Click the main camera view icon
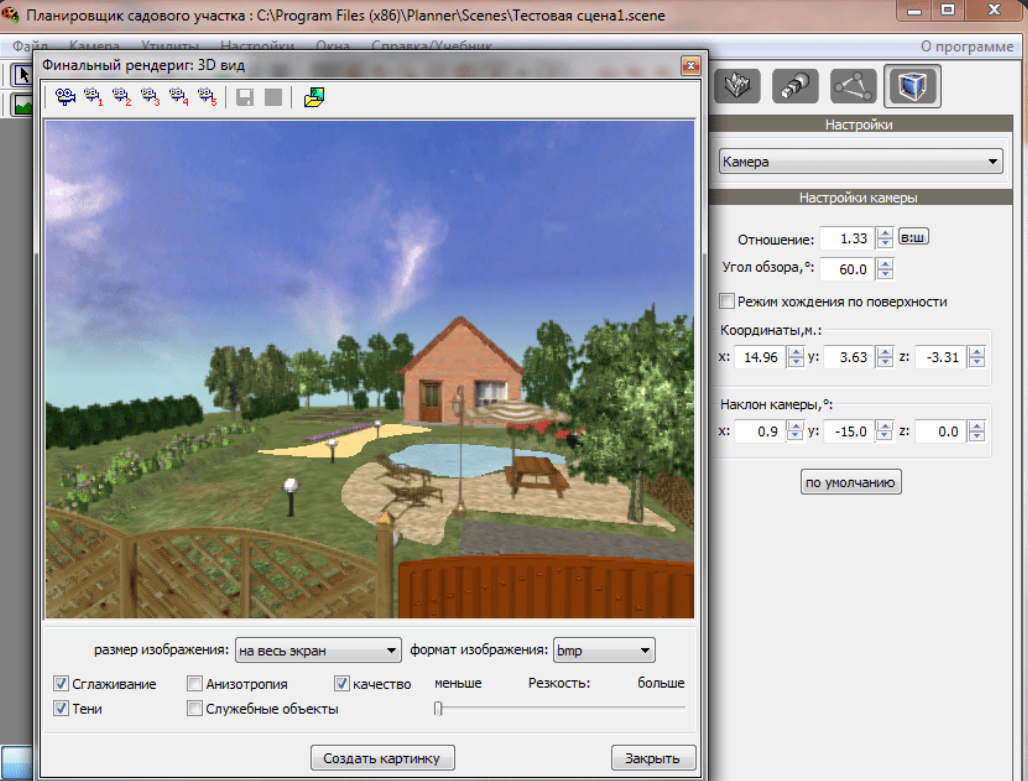 pyautogui.click(x=65, y=97)
